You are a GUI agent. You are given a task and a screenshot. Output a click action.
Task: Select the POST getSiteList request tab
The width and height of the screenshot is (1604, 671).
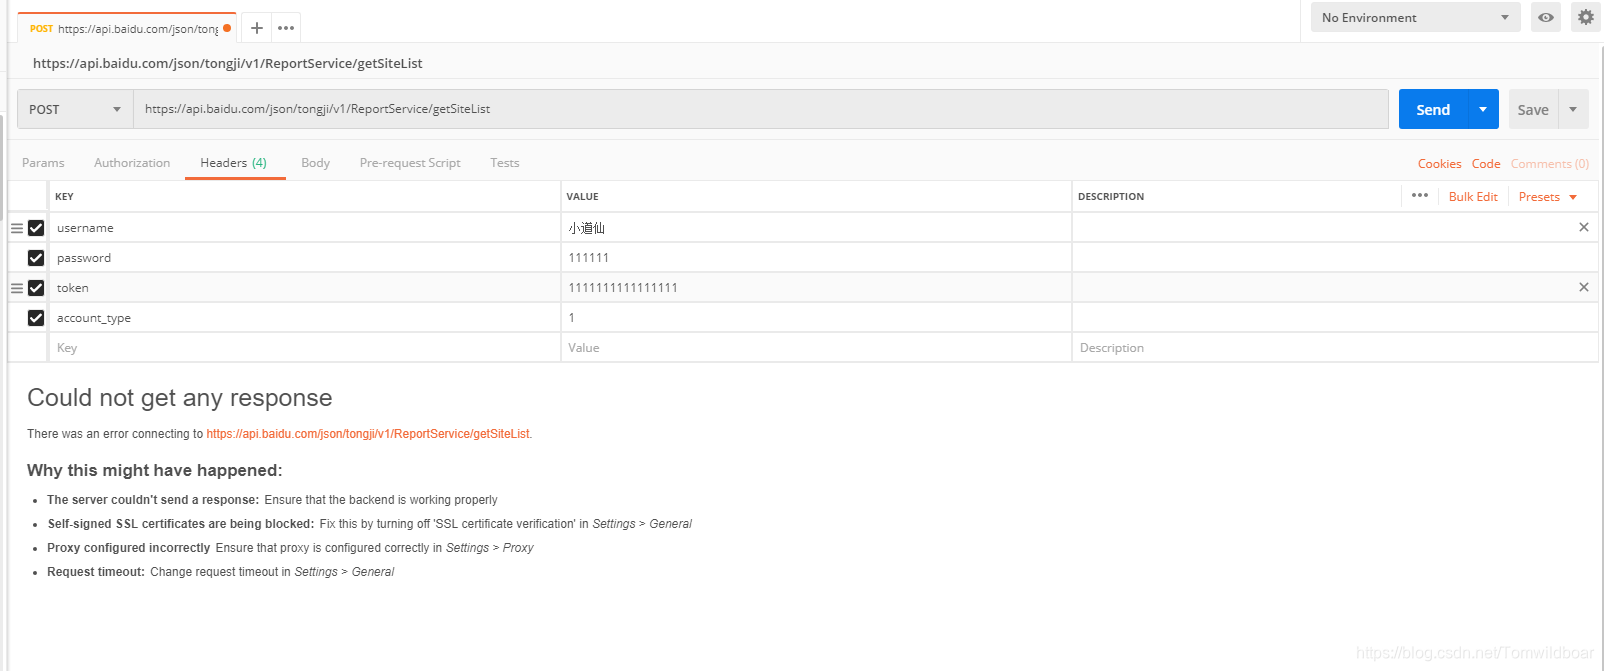pyautogui.click(x=127, y=28)
